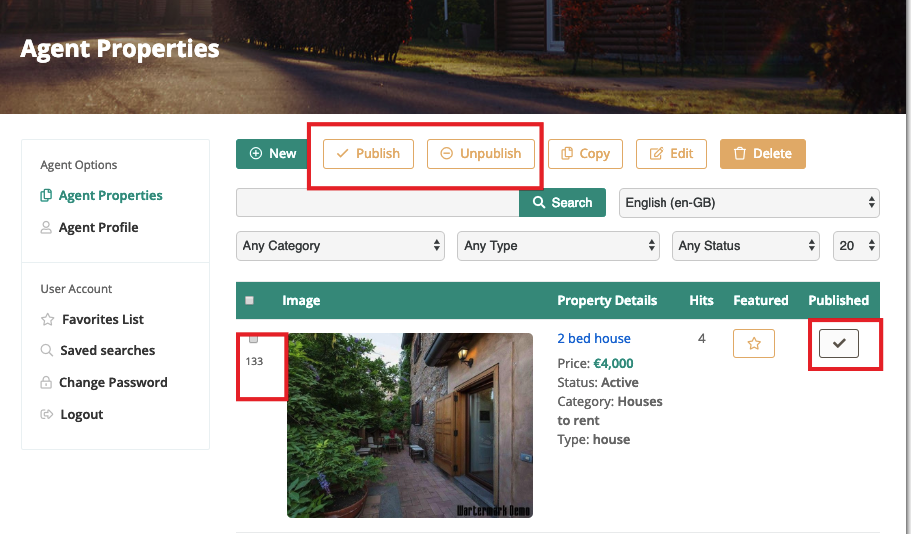This screenshot has height=534, width=911.
Task: Click the Favorites List star icon
Action: click(x=47, y=320)
